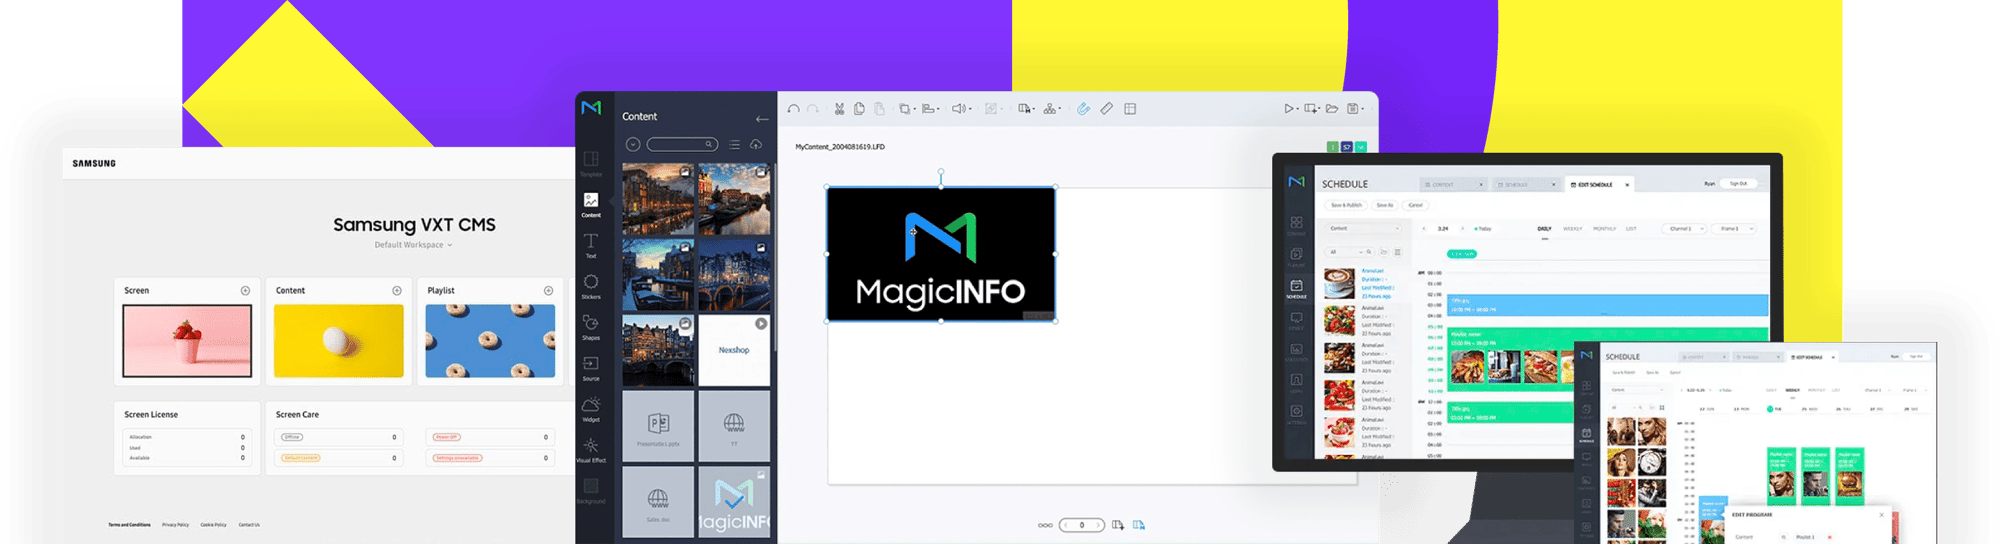Toggle the grid icon in toolbar

[1130, 109]
